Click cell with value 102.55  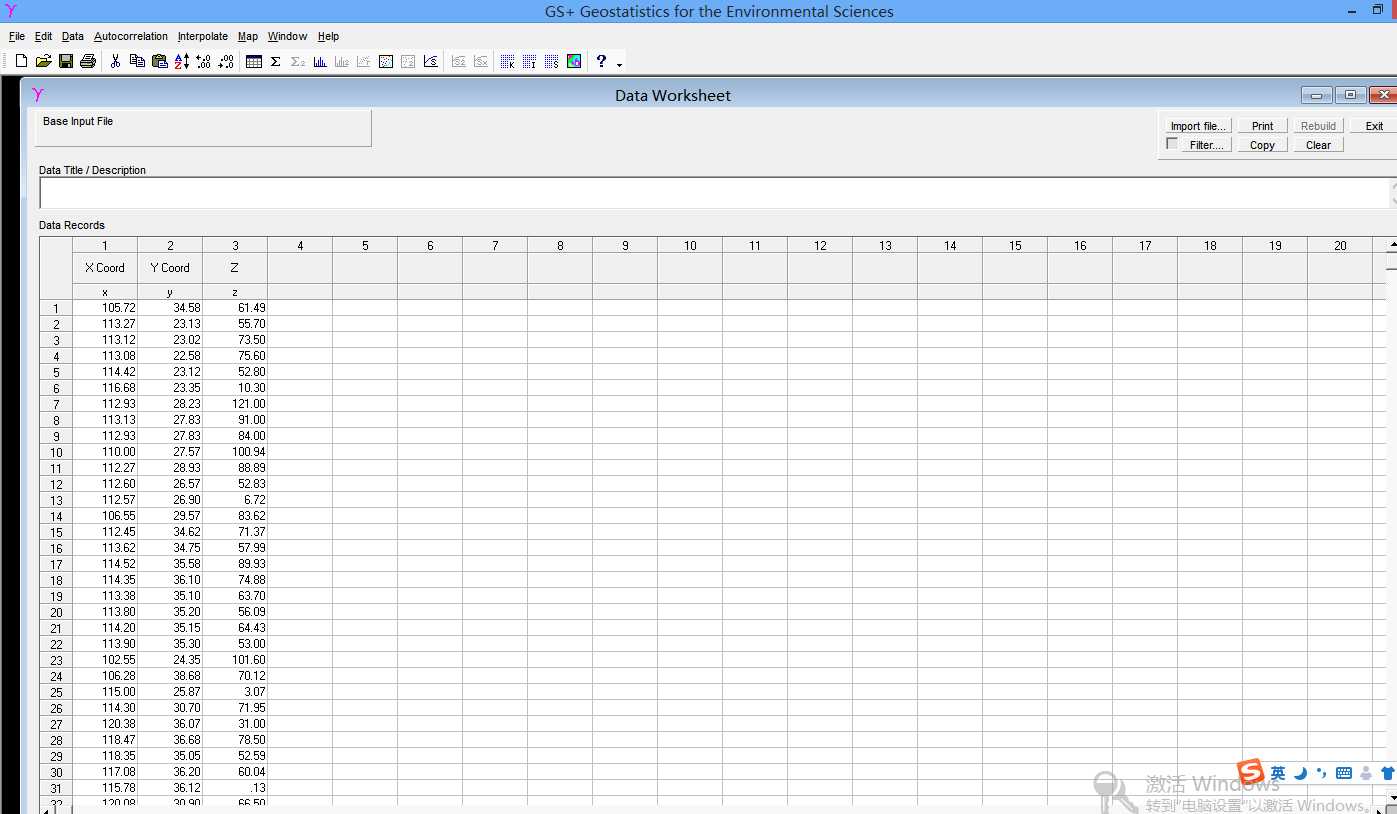(x=105, y=660)
